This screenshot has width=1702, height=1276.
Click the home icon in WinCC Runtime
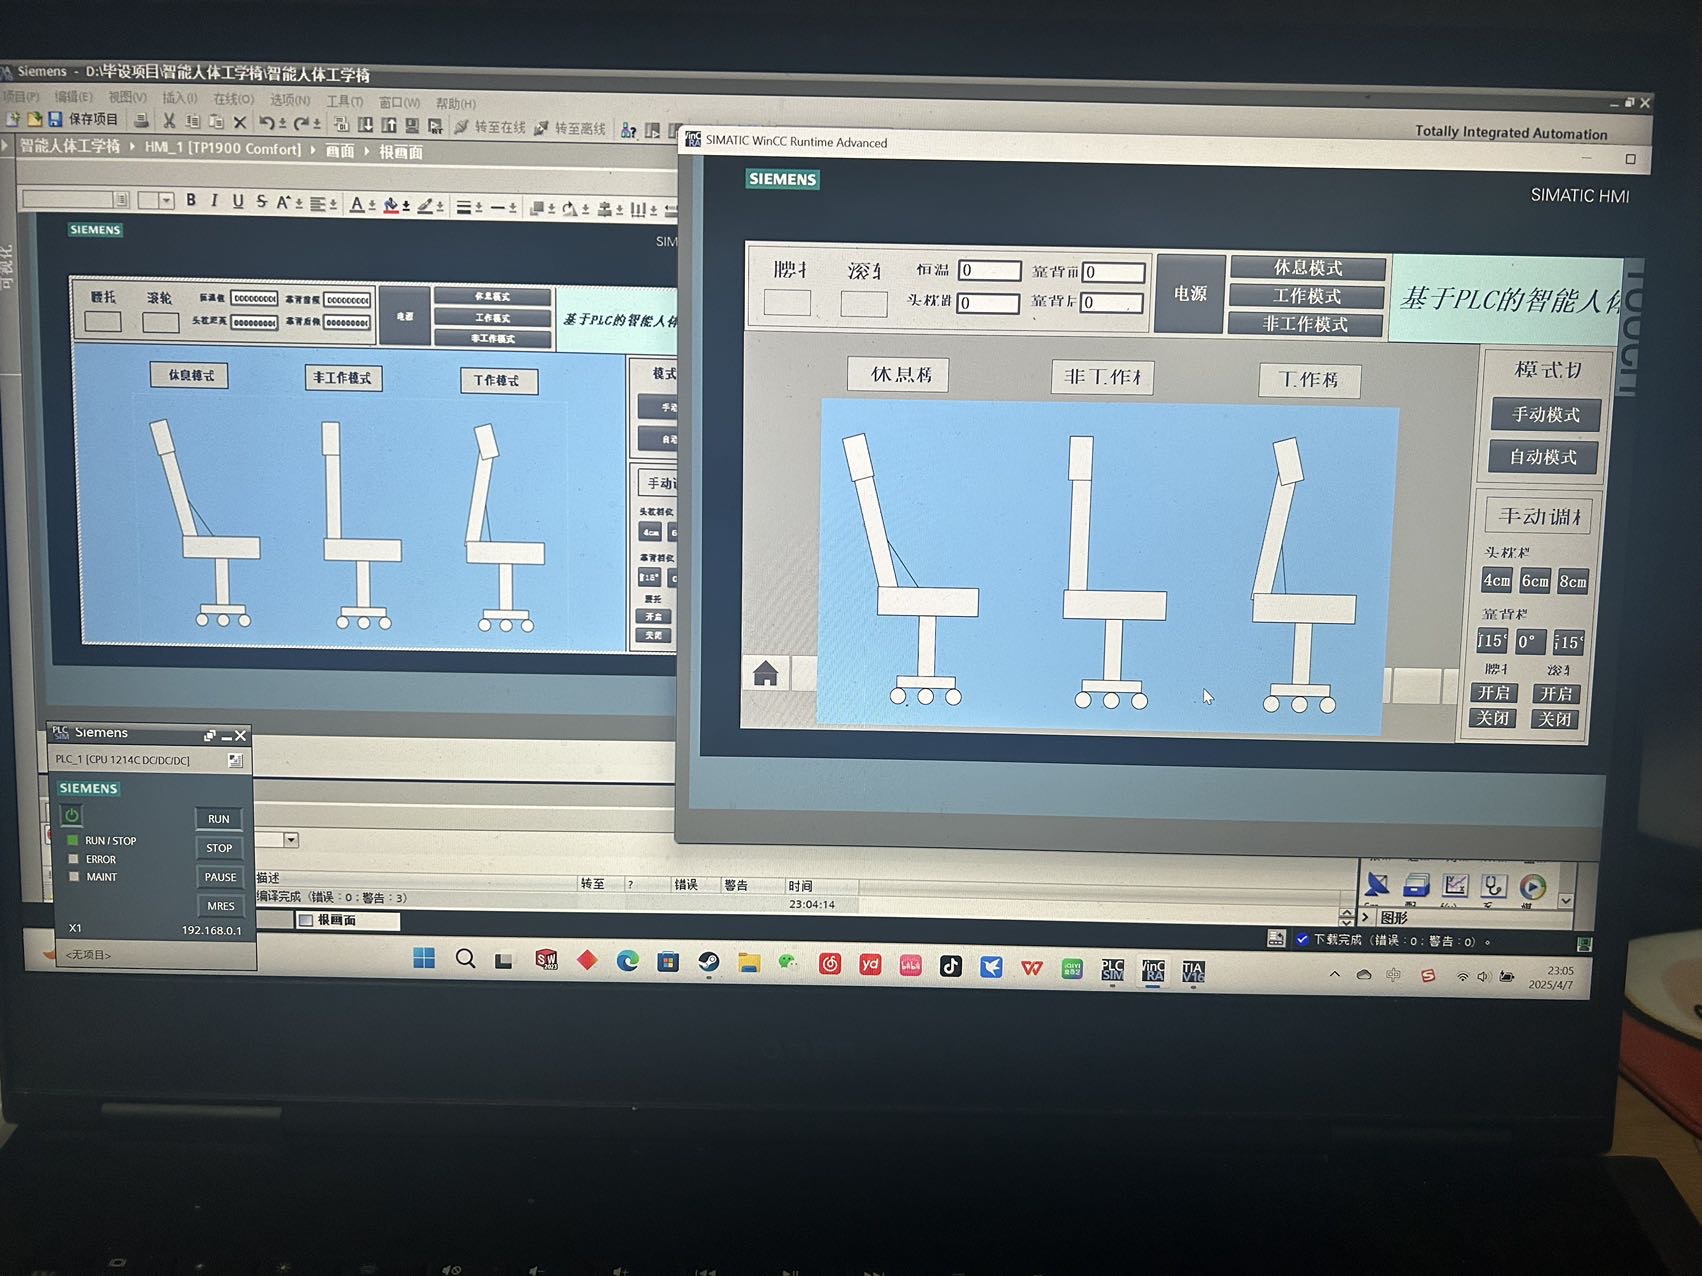click(x=766, y=674)
